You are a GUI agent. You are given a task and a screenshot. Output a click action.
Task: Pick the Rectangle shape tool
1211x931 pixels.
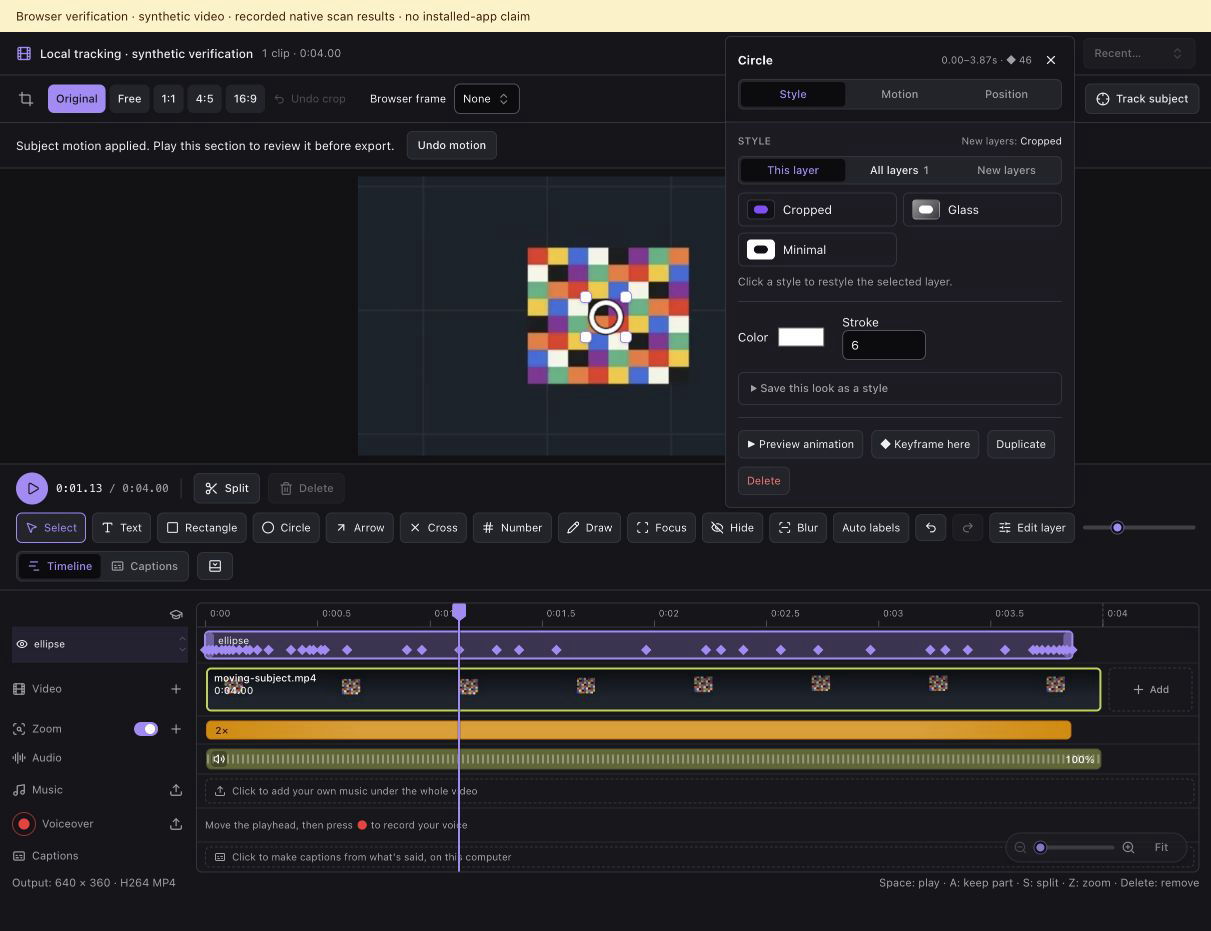pos(202,528)
